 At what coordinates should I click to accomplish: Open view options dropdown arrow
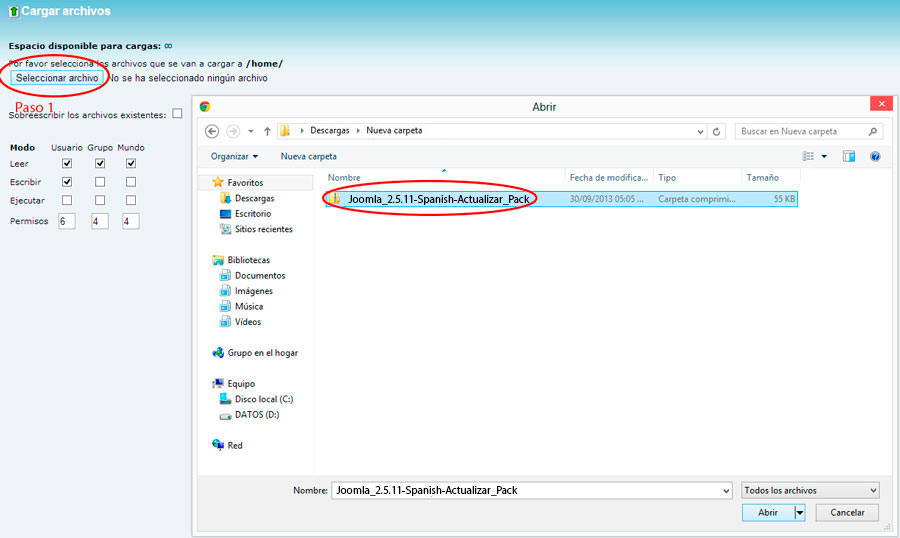coord(824,157)
